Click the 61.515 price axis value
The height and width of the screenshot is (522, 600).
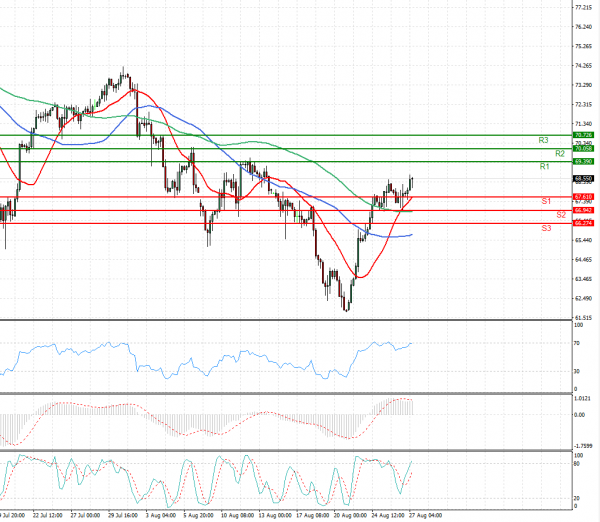(584, 318)
